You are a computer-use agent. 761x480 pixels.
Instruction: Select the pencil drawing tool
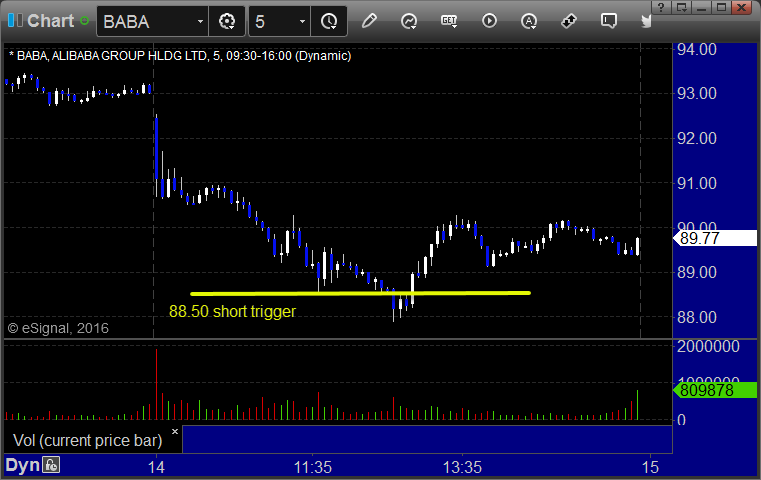click(x=369, y=21)
